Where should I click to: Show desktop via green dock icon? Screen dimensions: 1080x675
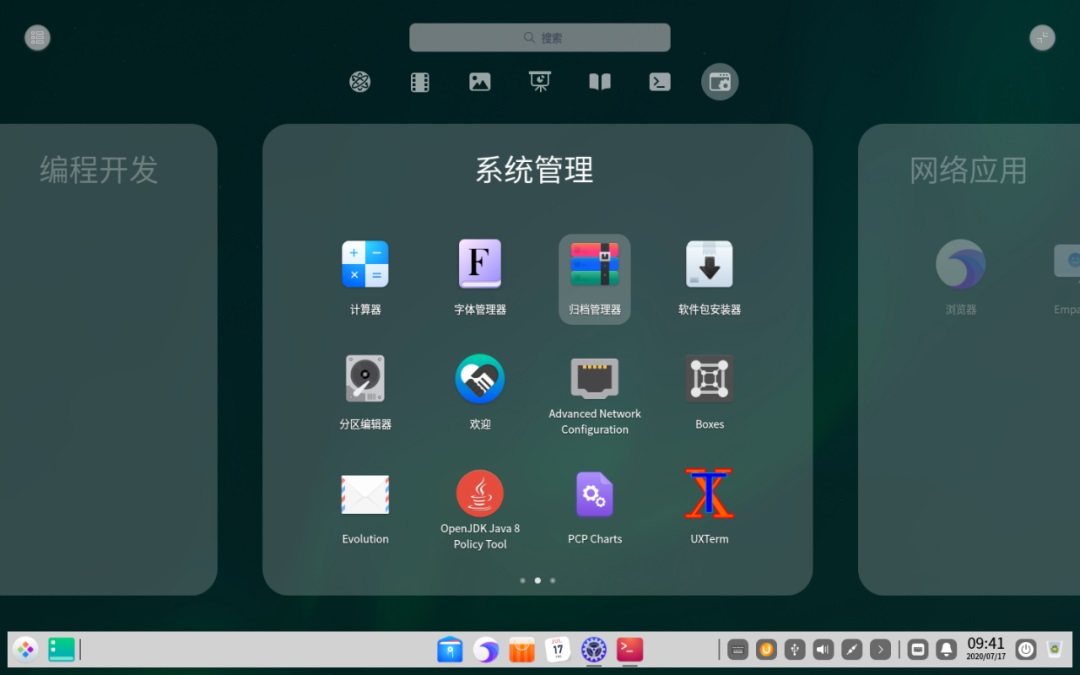61,650
